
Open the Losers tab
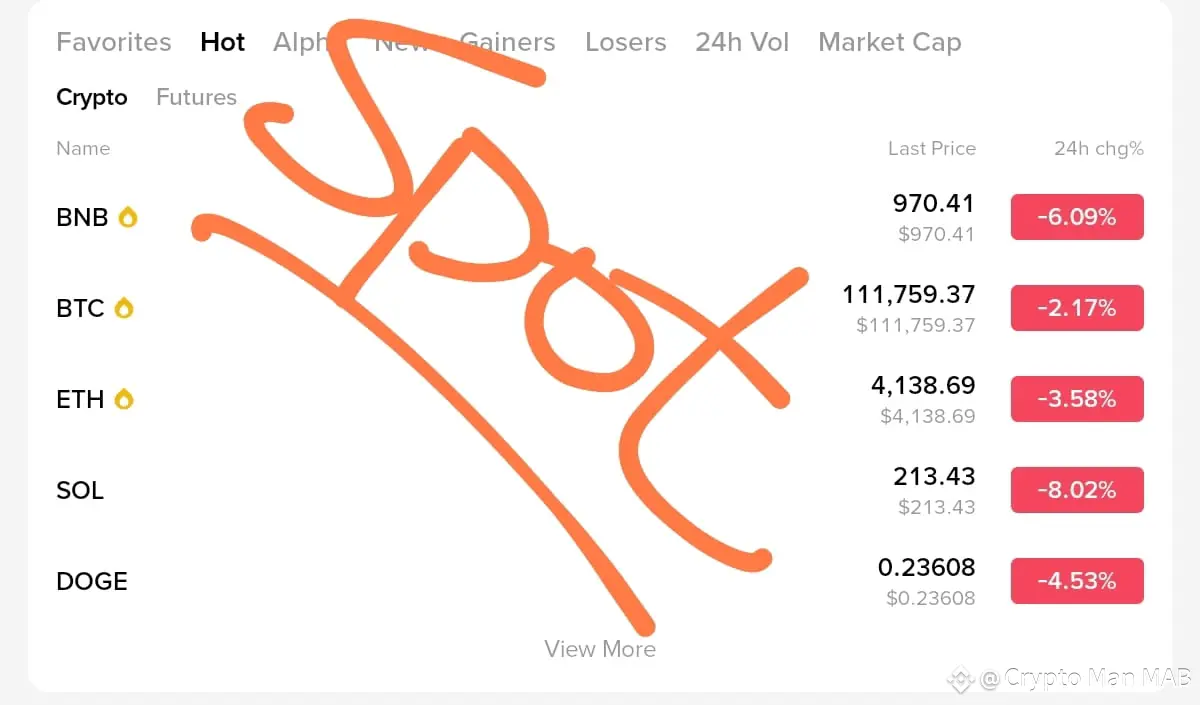626,42
